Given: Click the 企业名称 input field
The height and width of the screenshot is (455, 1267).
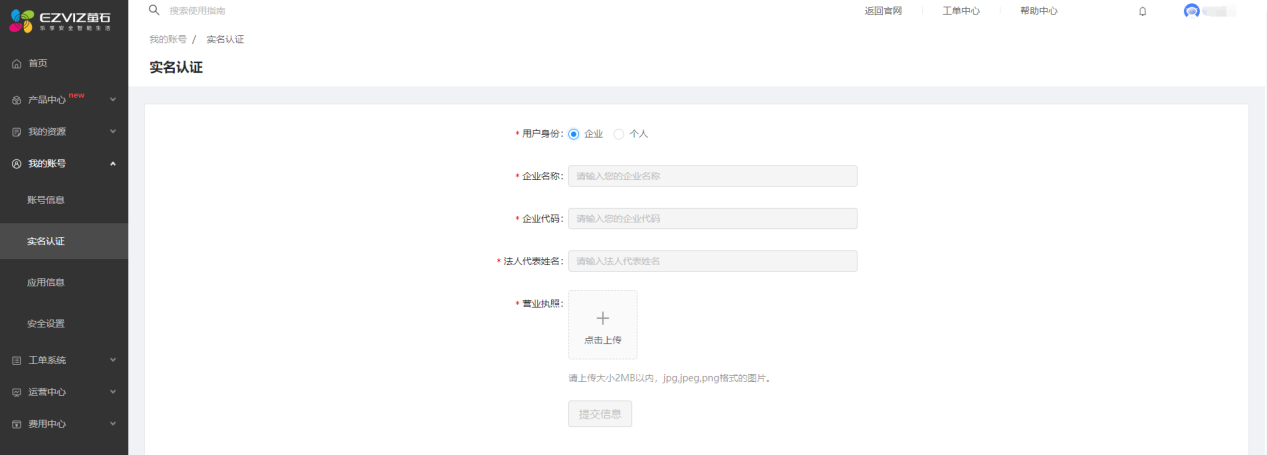Looking at the screenshot, I should pos(712,176).
